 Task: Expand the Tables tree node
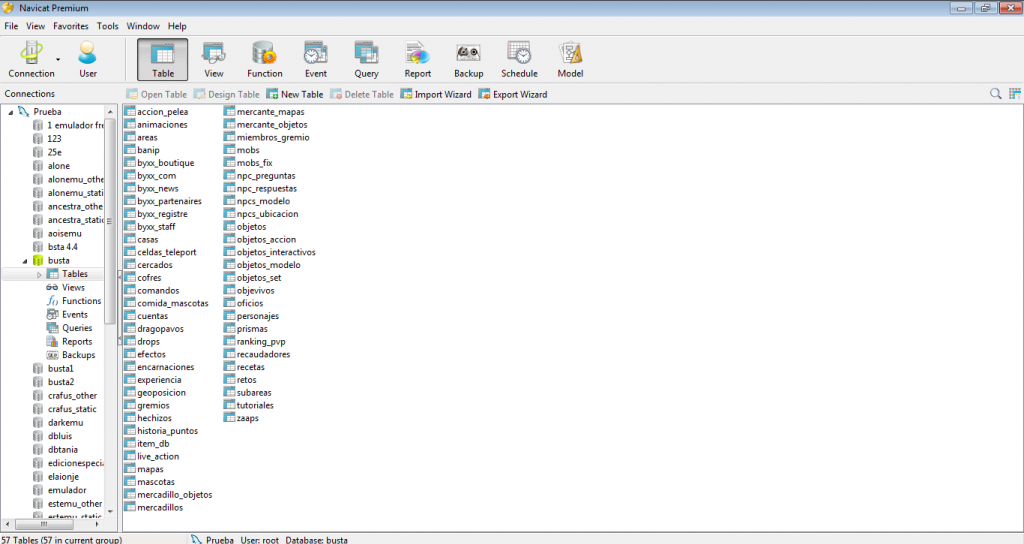tap(39, 274)
